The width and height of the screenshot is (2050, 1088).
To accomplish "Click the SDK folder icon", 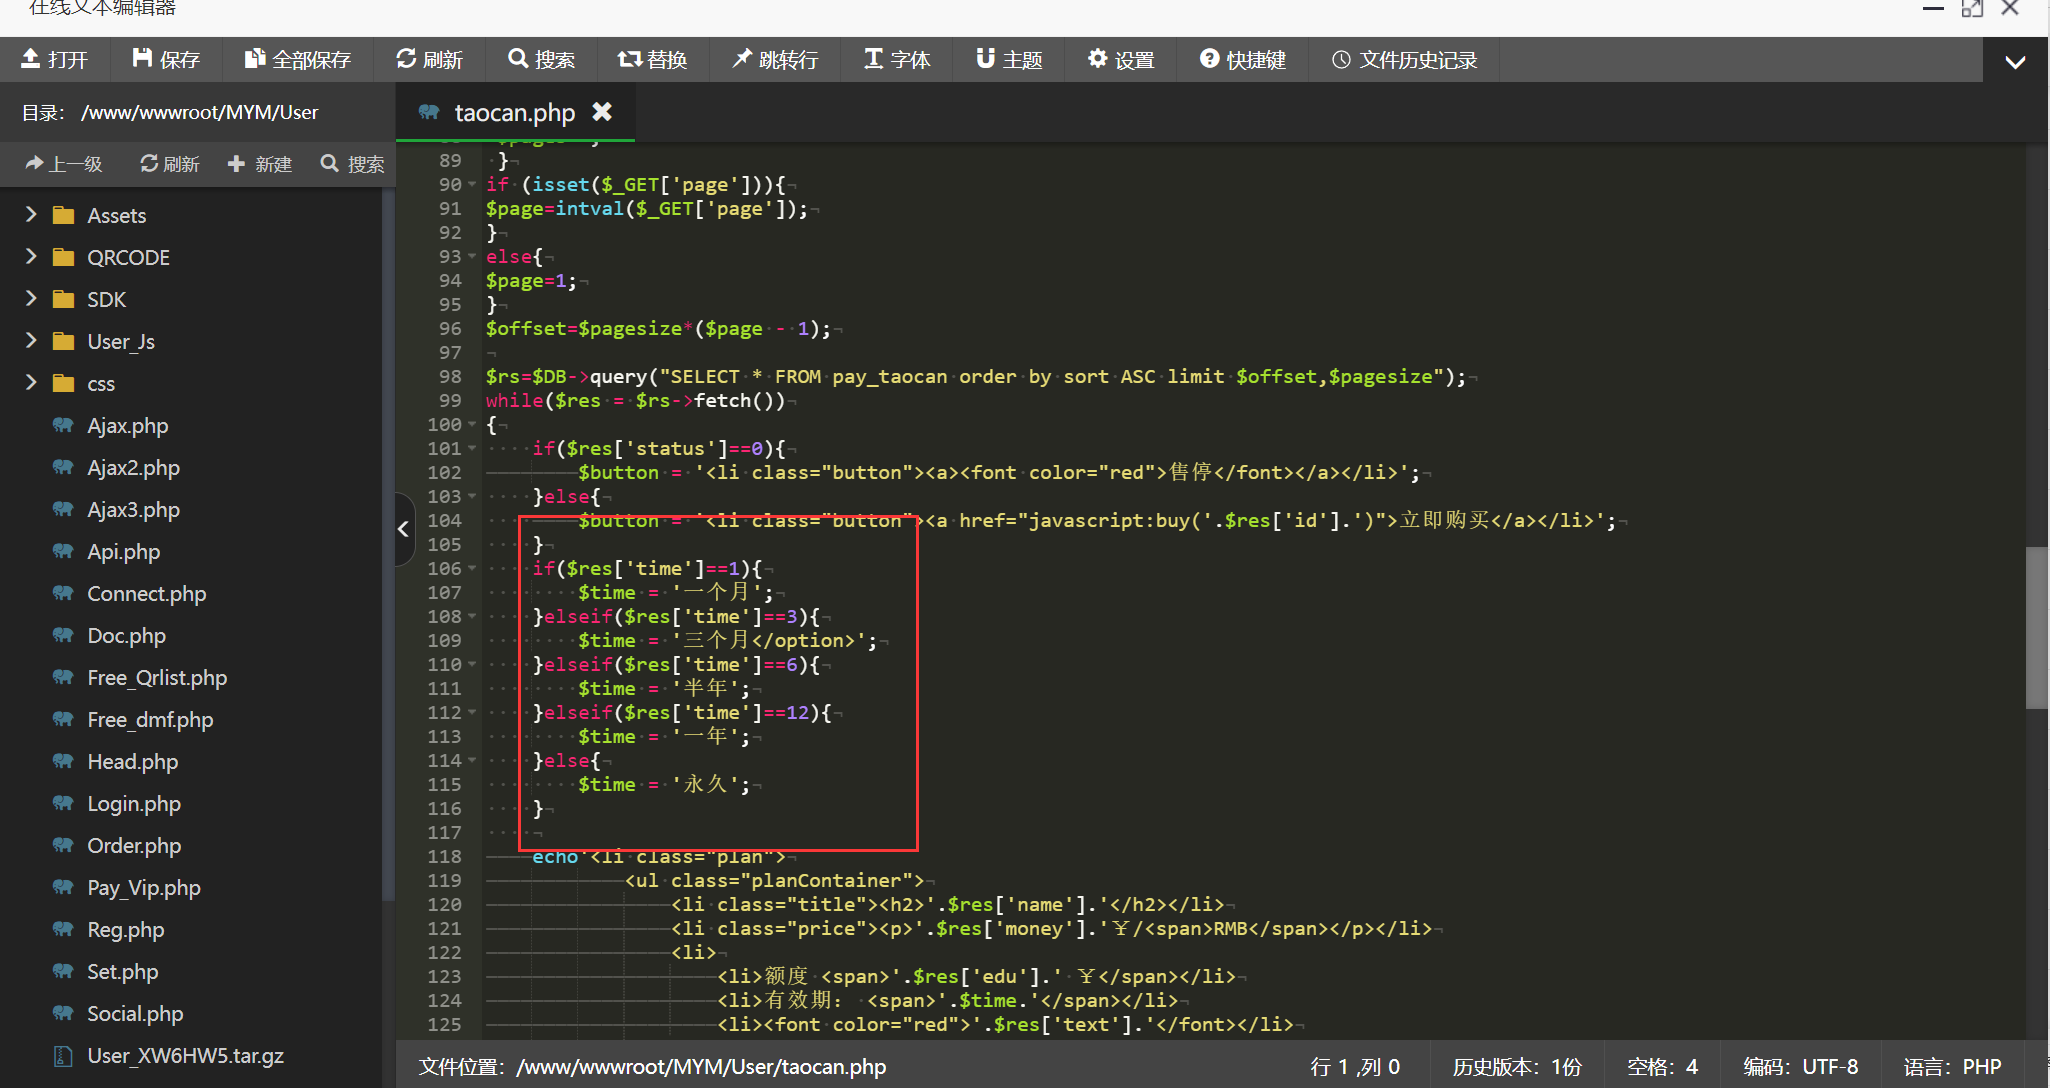I will (x=64, y=299).
